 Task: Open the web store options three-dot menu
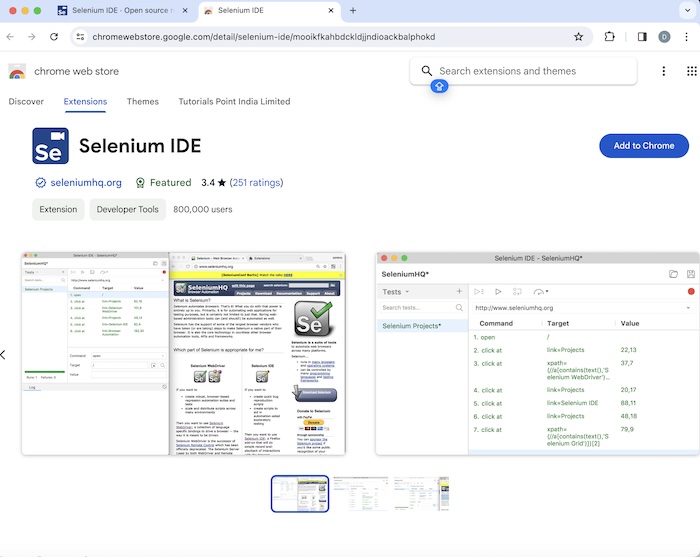pos(664,71)
